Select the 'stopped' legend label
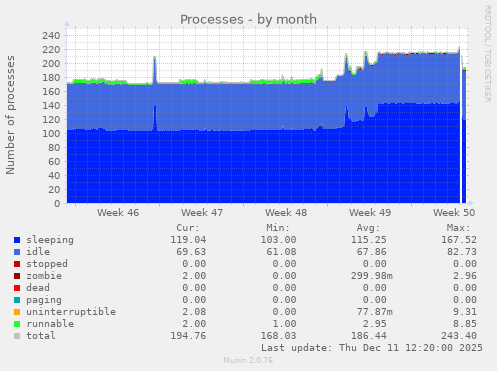 coord(47,264)
